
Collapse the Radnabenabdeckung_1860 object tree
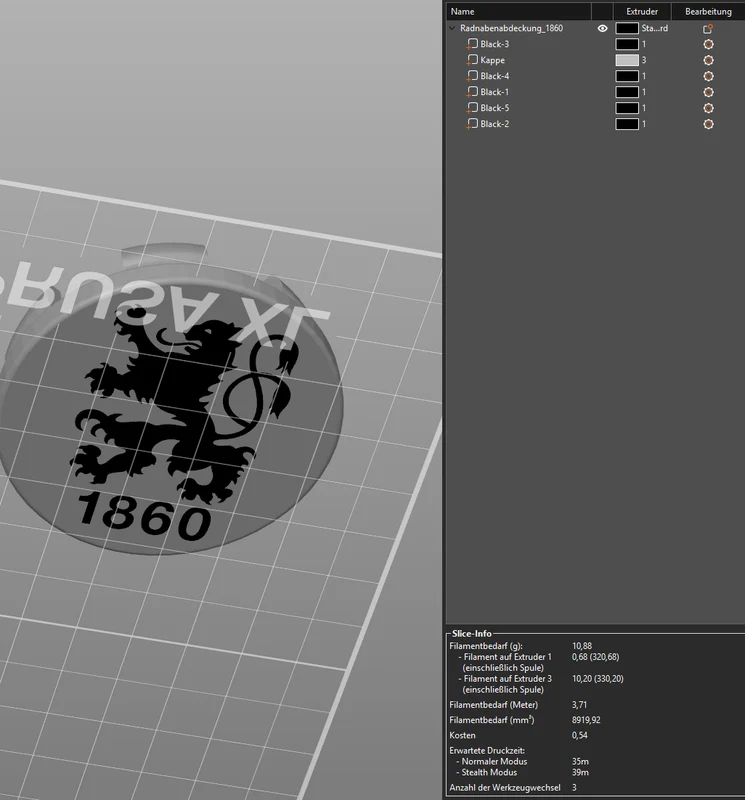pos(452,29)
